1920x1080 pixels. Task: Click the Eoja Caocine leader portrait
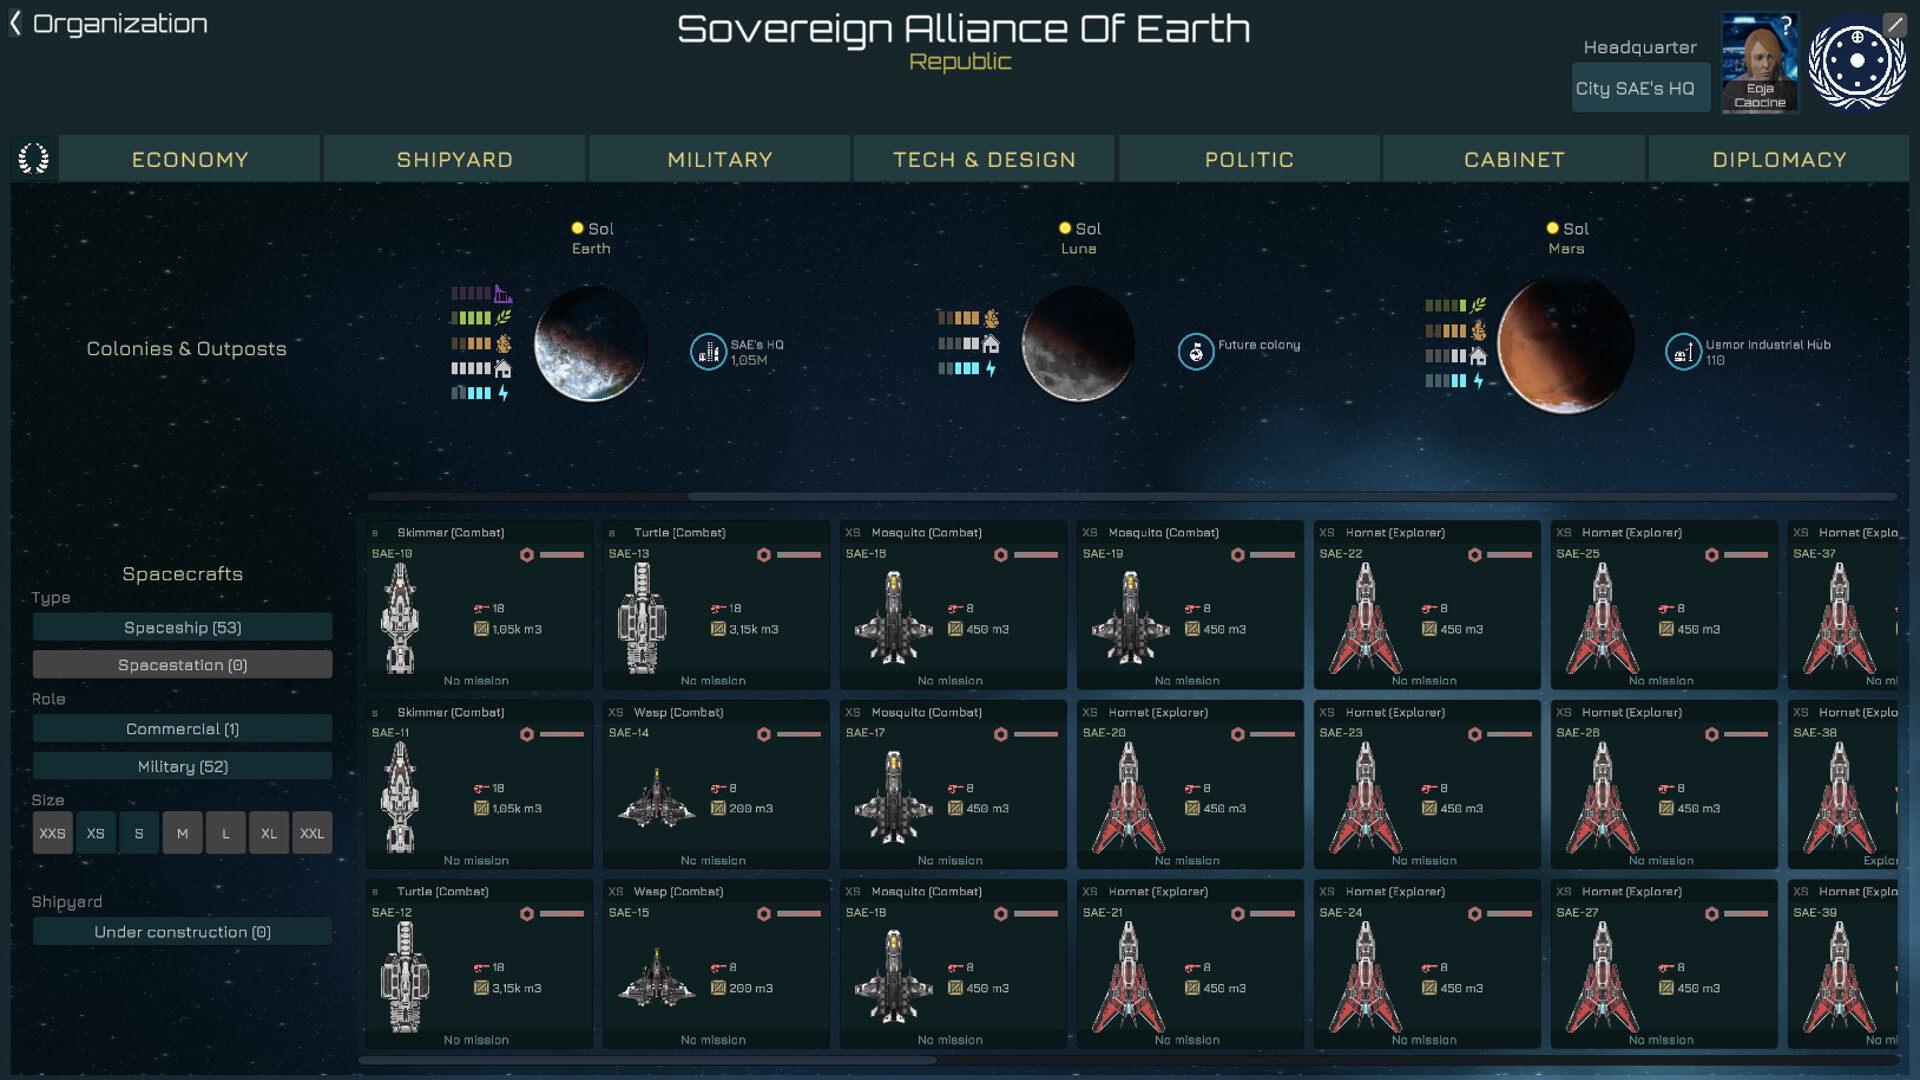click(x=1759, y=62)
